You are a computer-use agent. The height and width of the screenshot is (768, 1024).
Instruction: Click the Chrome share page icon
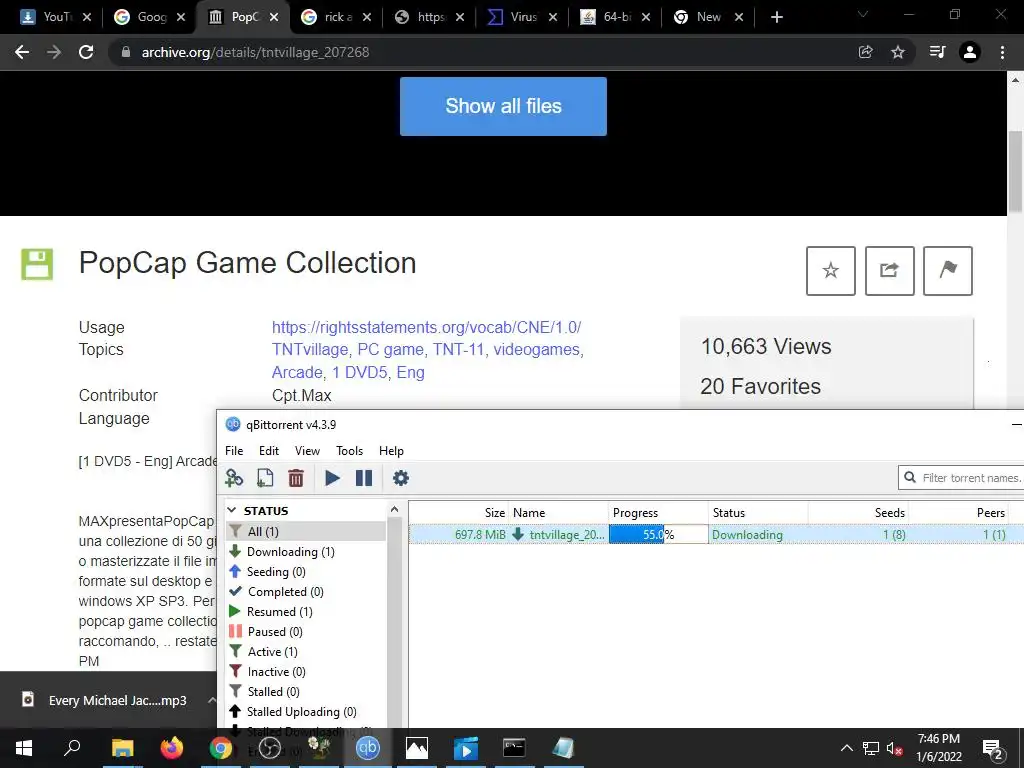pyautogui.click(x=865, y=52)
